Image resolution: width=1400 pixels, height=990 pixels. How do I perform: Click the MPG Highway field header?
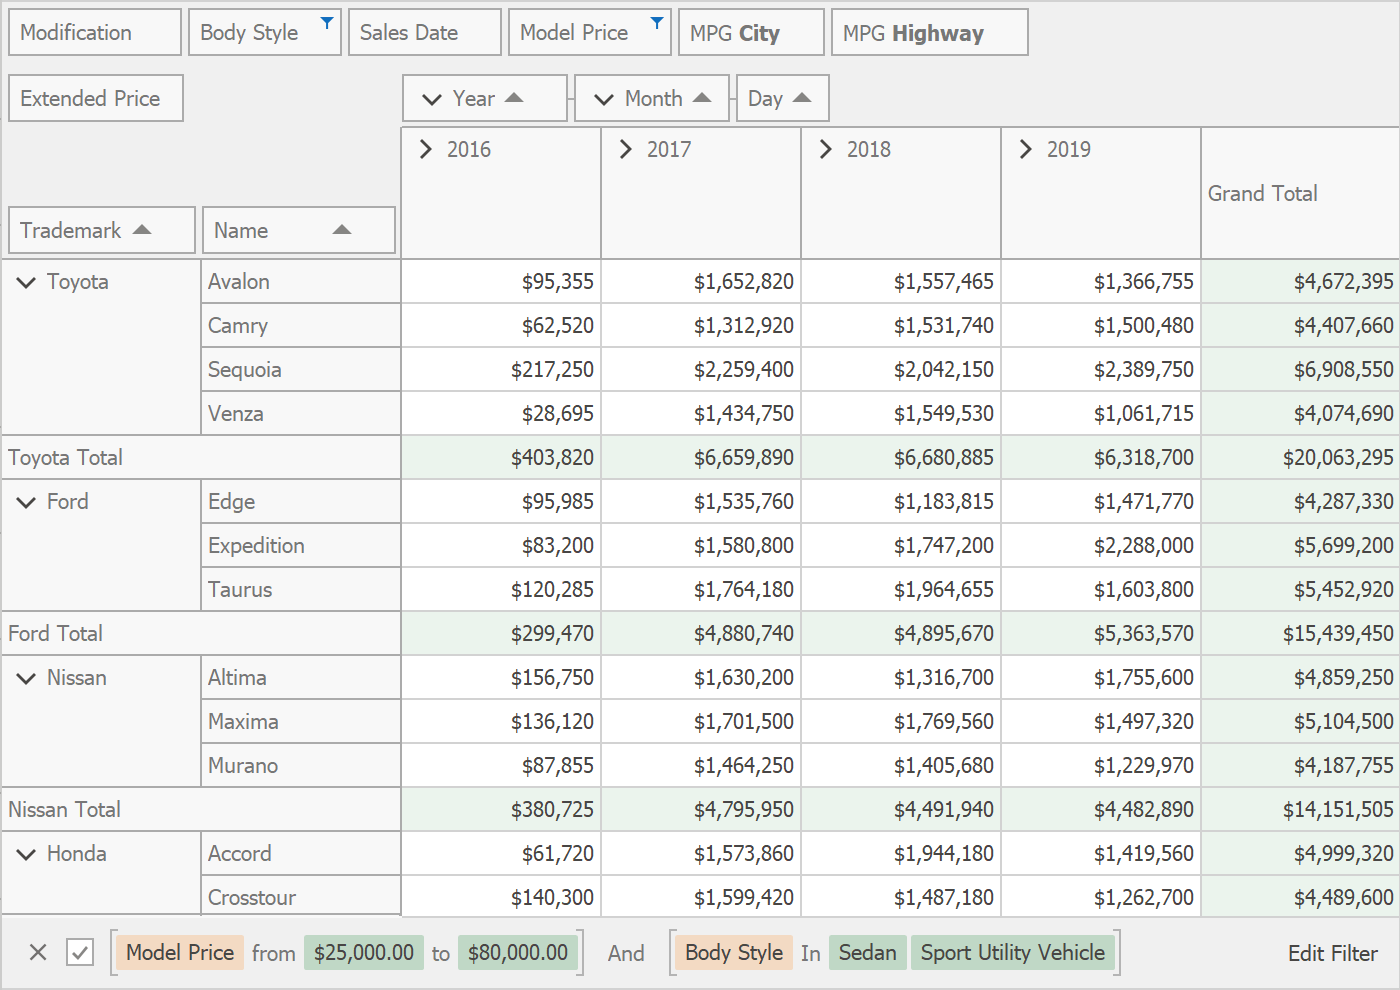pos(930,32)
